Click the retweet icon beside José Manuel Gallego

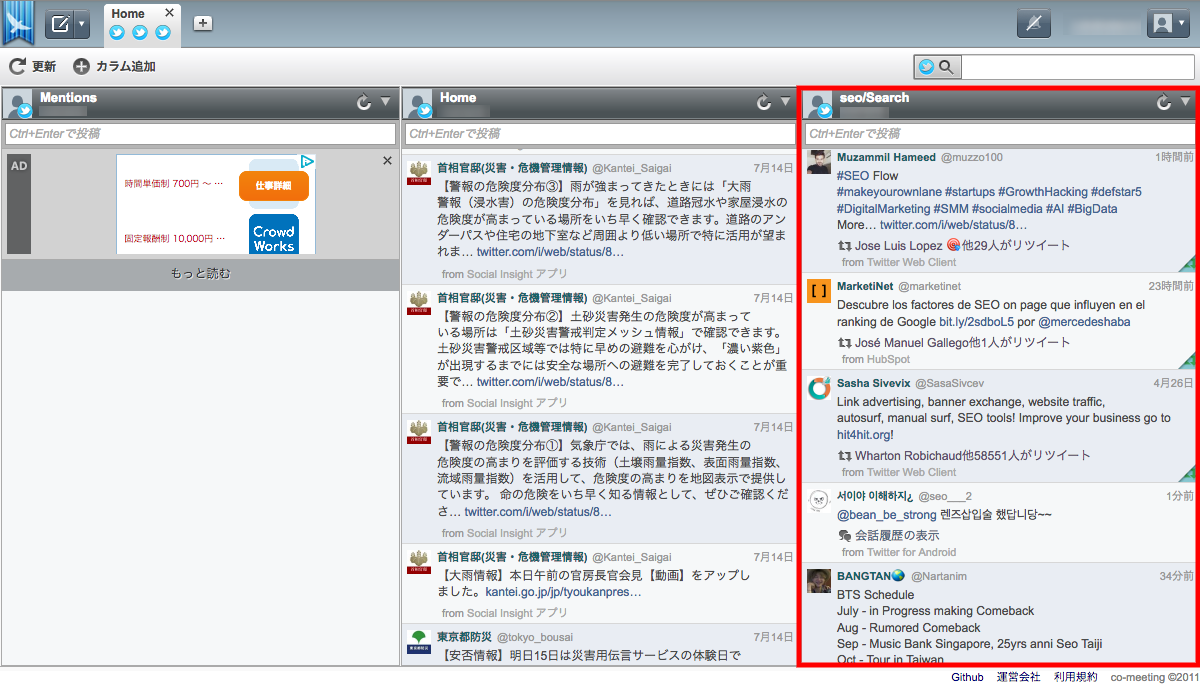coord(844,342)
